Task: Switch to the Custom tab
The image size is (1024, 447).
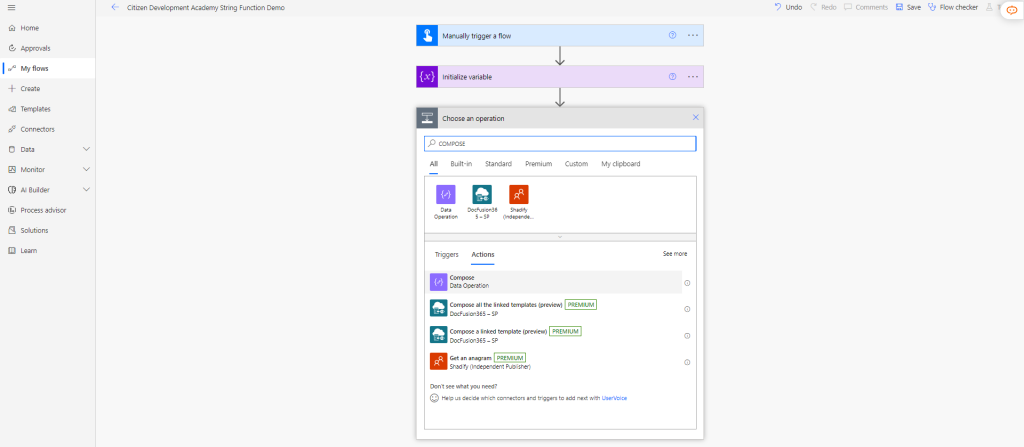Action: click(577, 164)
